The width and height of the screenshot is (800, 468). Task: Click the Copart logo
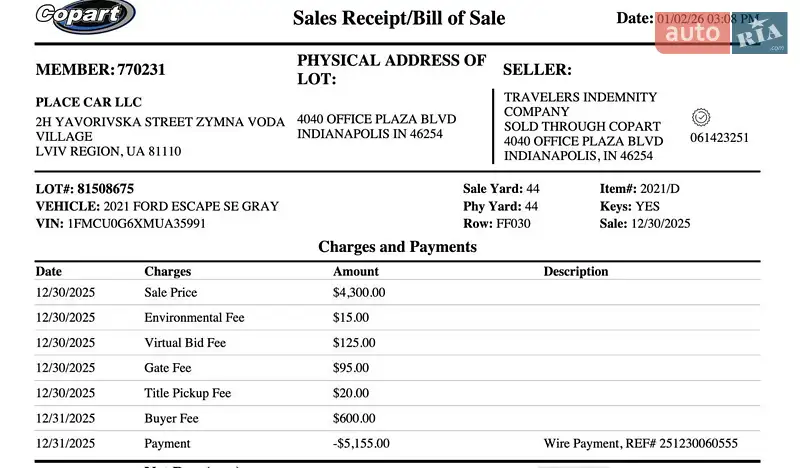[x=85, y=17]
